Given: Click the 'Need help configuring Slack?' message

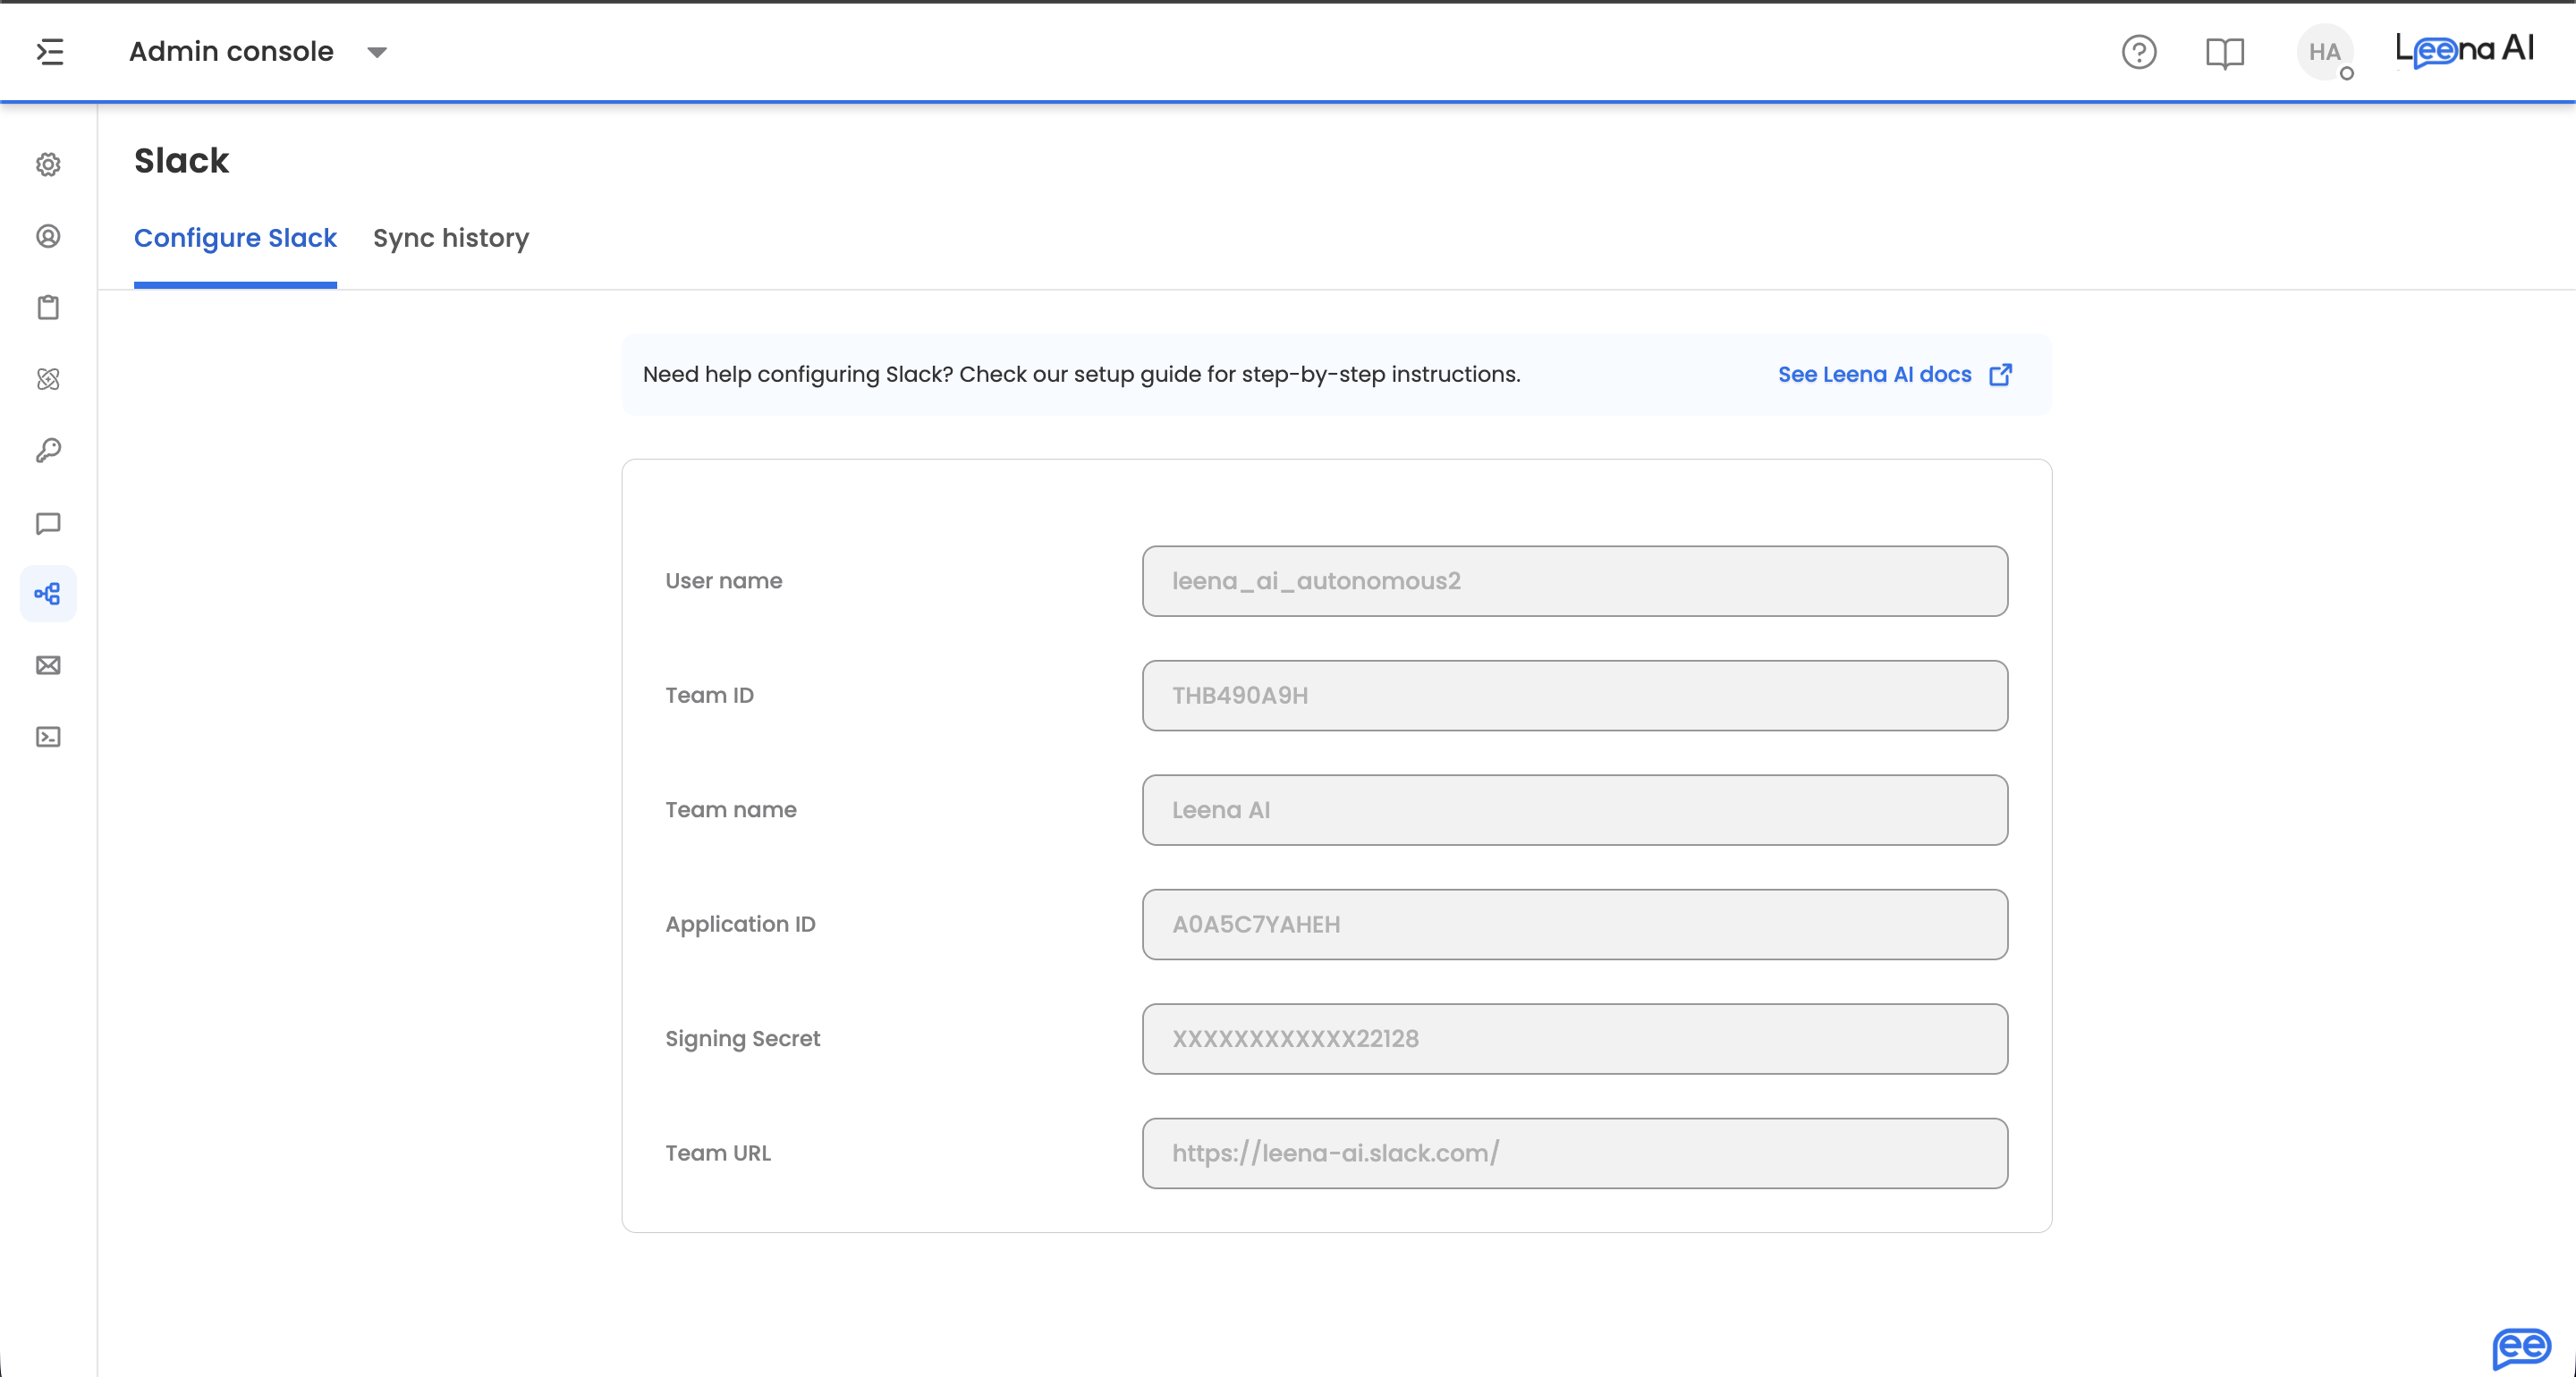Looking at the screenshot, I should (1081, 374).
